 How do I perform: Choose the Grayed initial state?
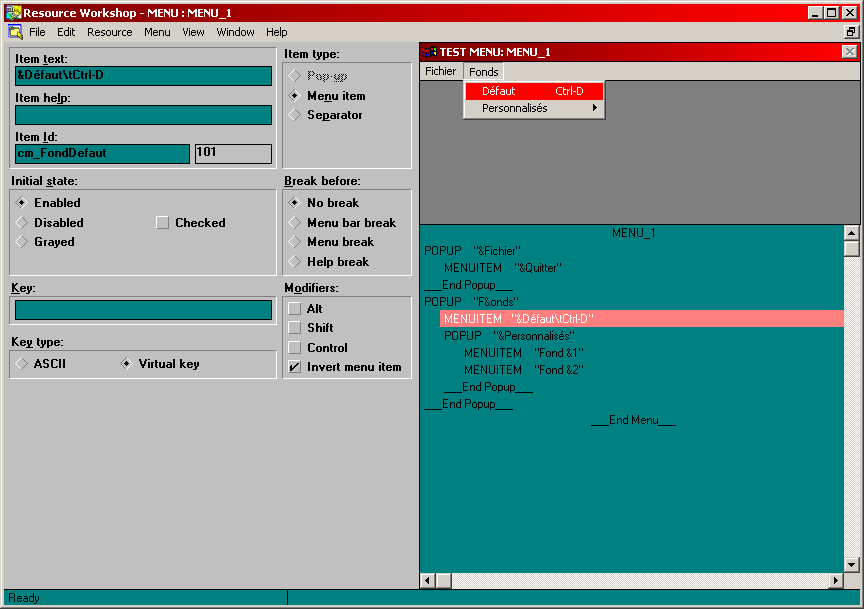21,242
